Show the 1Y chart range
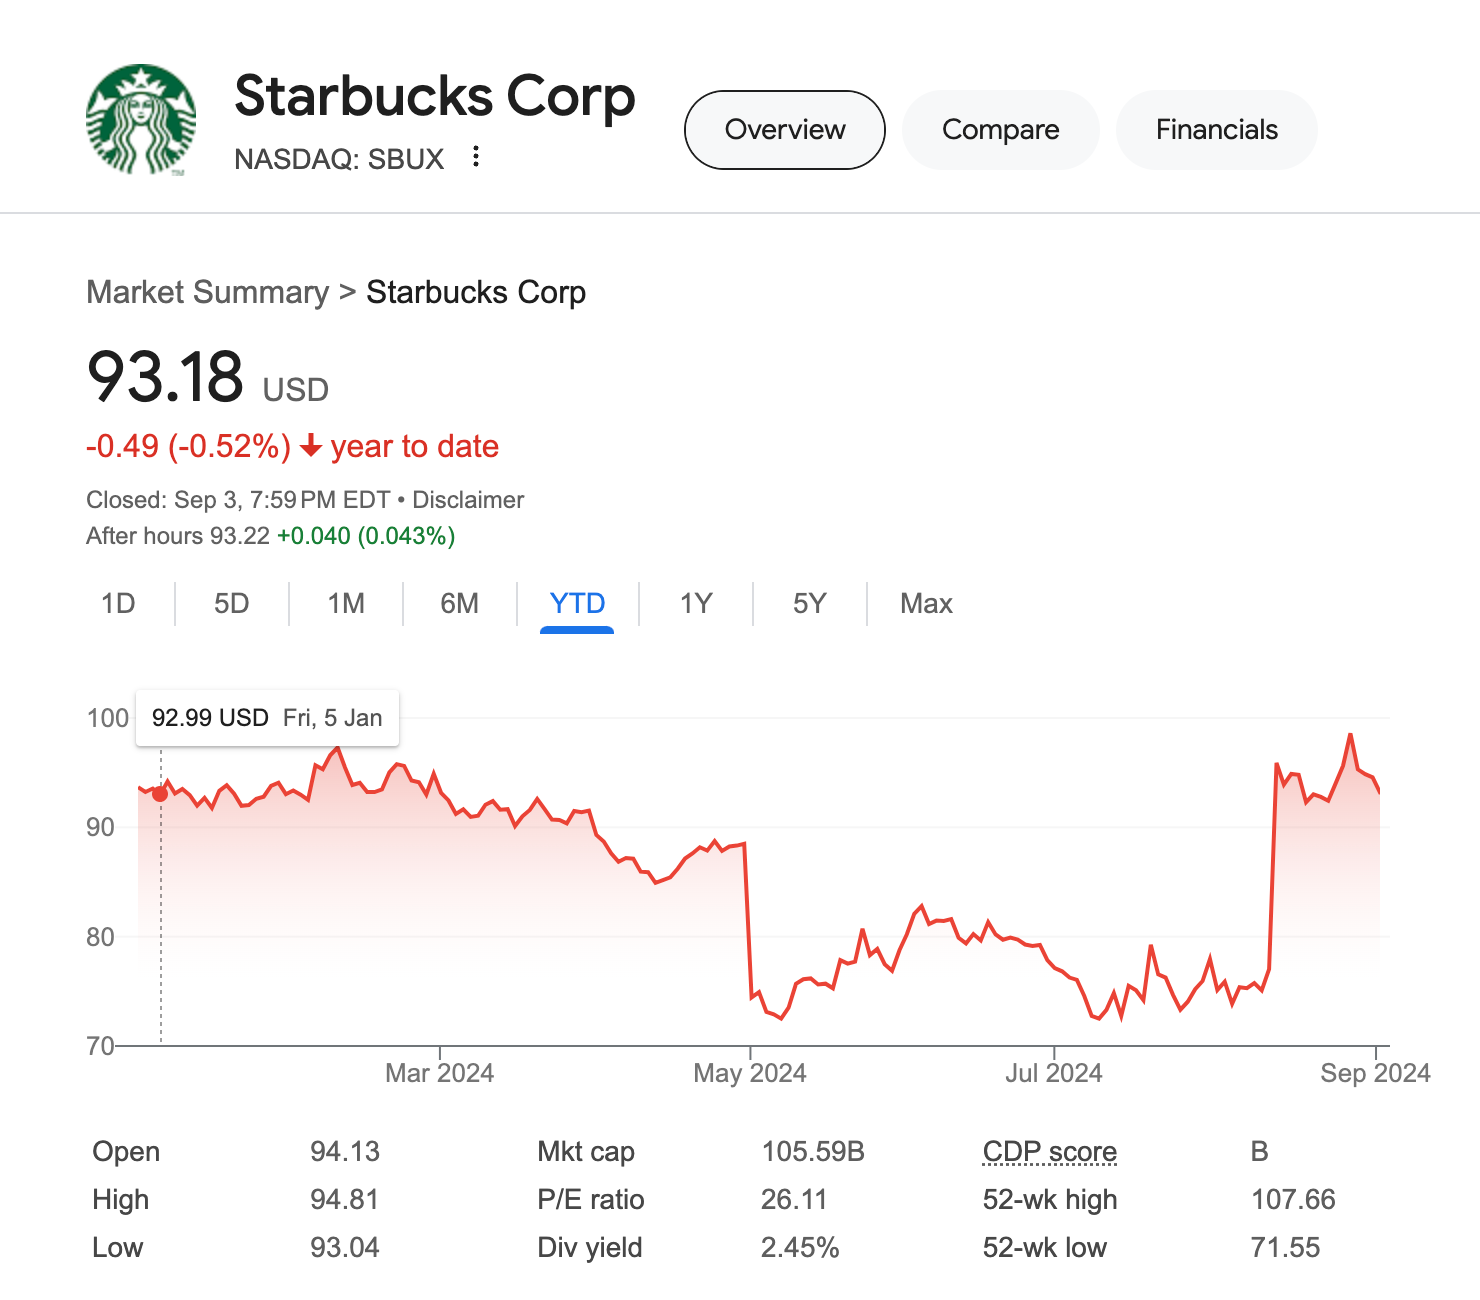The width and height of the screenshot is (1480, 1300). tap(696, 604)
